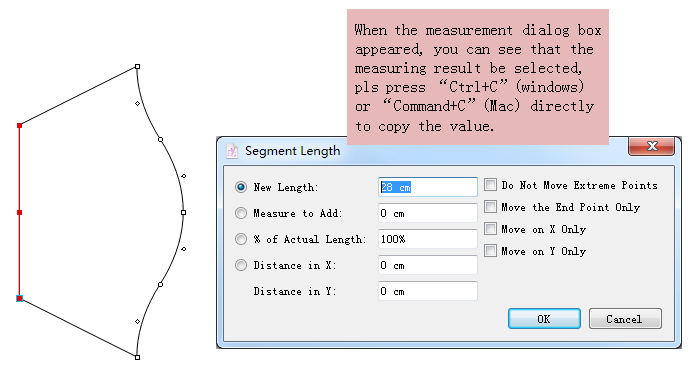Select the cyan-outlined bottom endpoint of red segment
Image resolution: width=691 pixels, height=379 pixels.
click(x=19, y=298)
